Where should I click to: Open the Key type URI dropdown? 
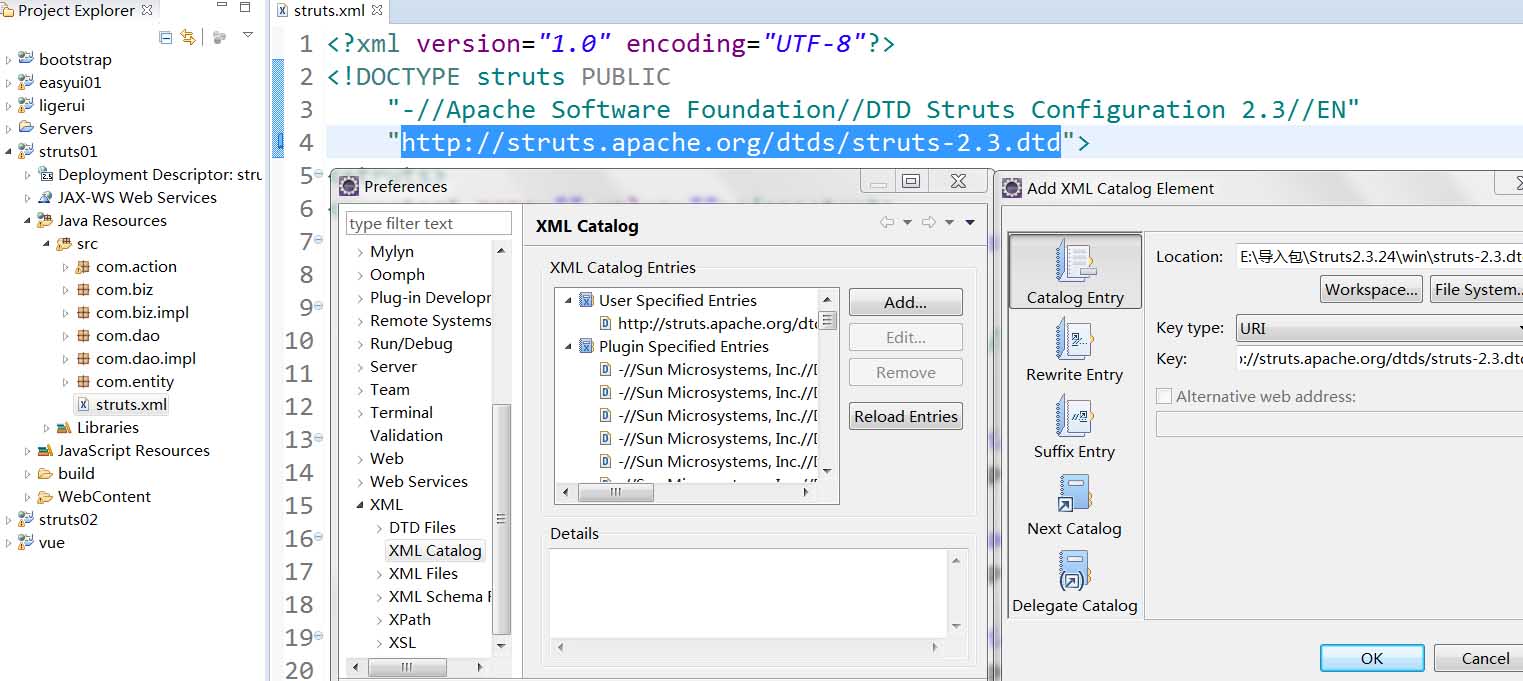coord(1380,328)
